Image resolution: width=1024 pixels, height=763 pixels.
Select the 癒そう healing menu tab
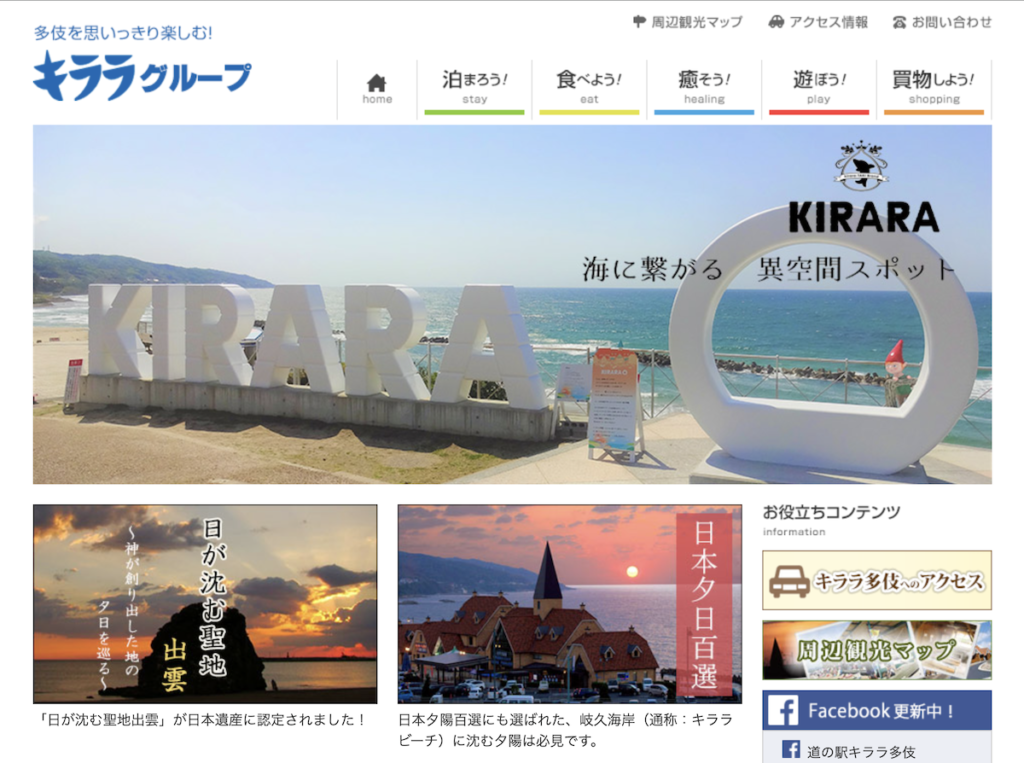704,88
